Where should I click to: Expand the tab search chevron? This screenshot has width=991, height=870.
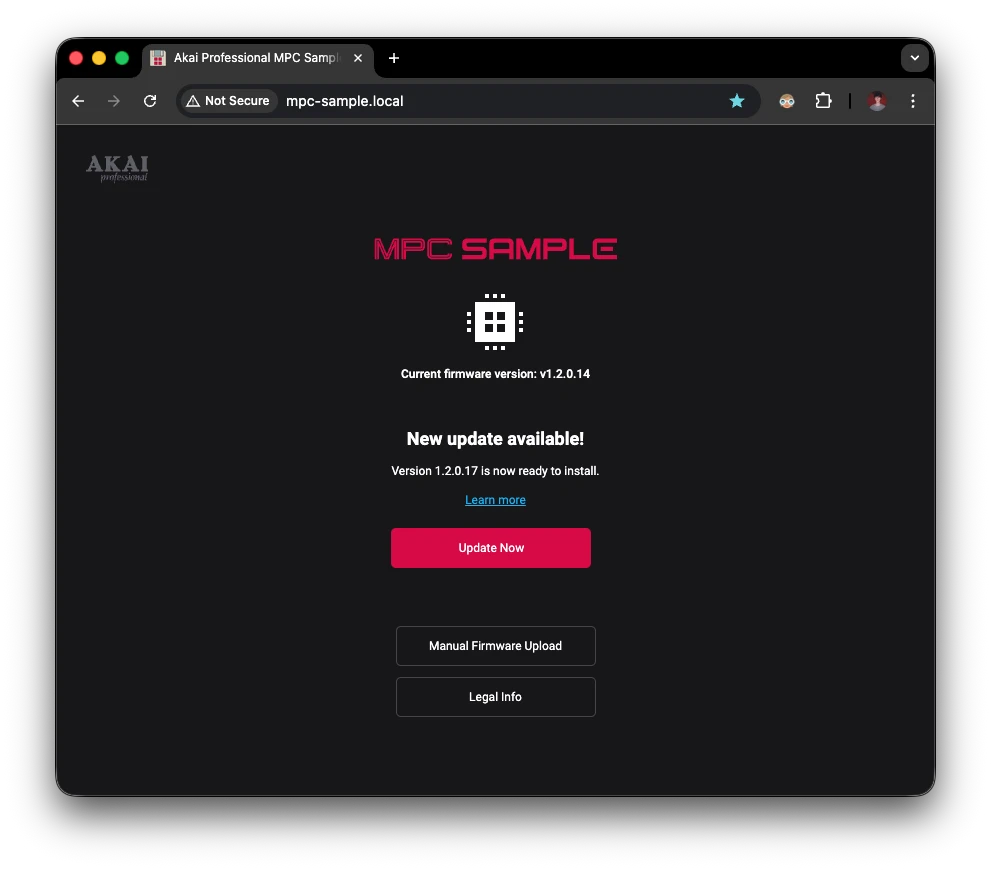(915, 58)
